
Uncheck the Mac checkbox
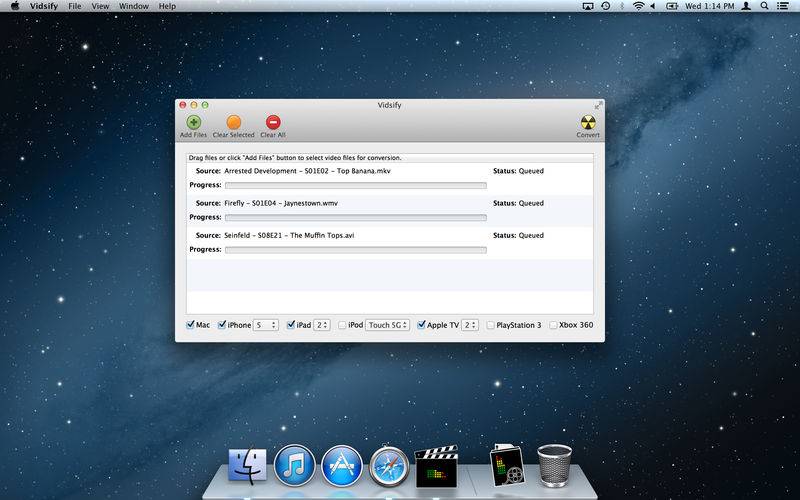point(190,324)
